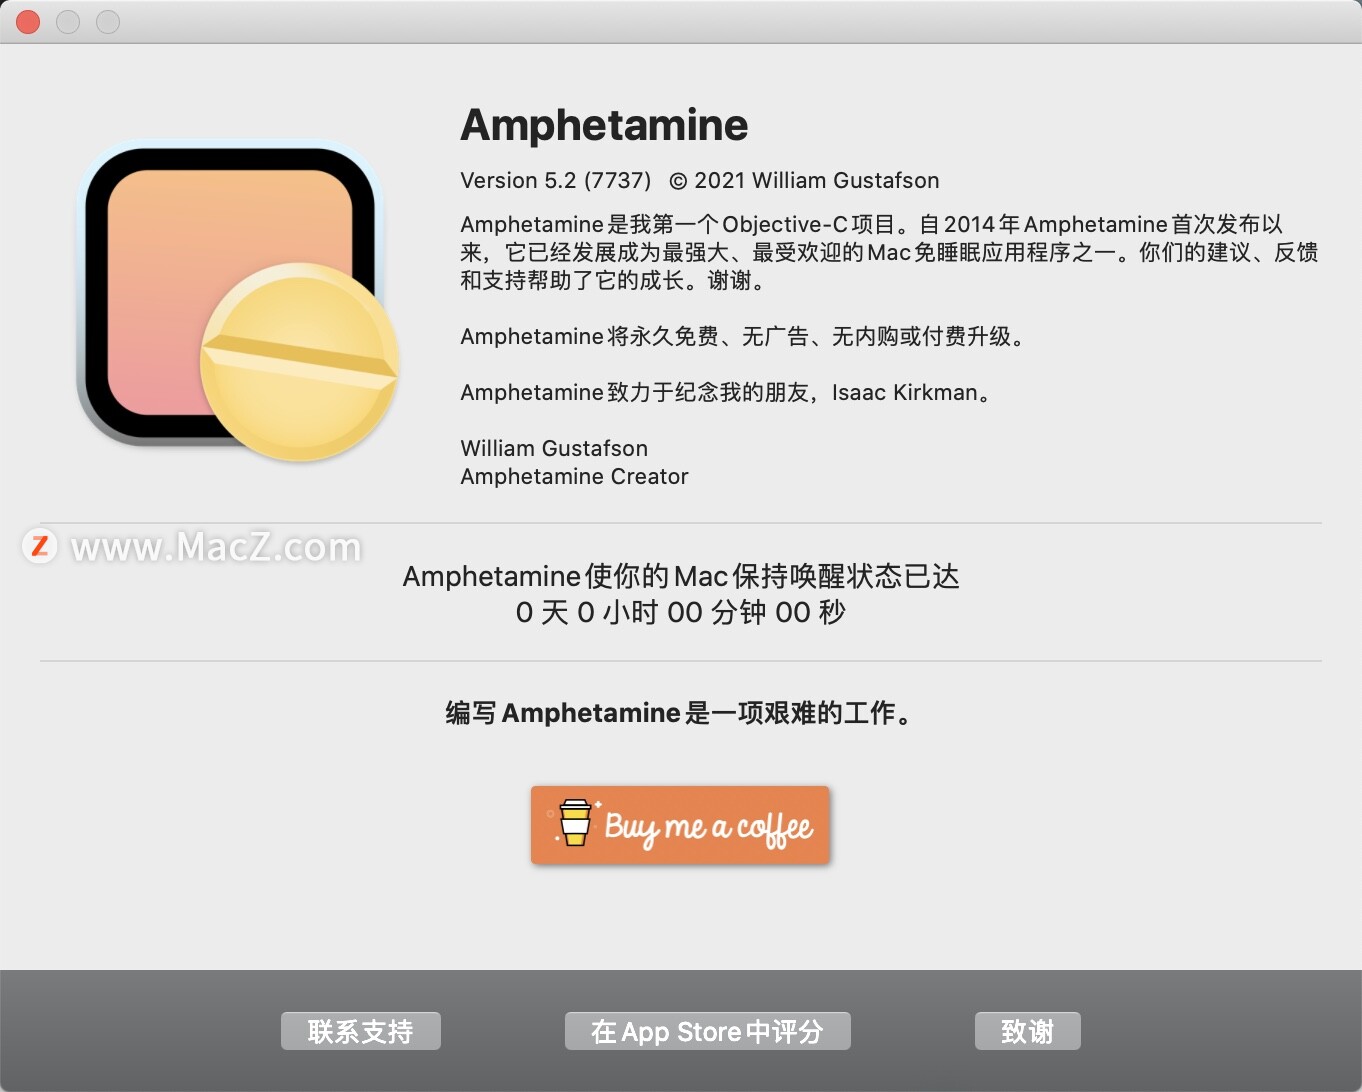
Task: Click the © 2021 William Gustafson copyright
Action: 804,180
